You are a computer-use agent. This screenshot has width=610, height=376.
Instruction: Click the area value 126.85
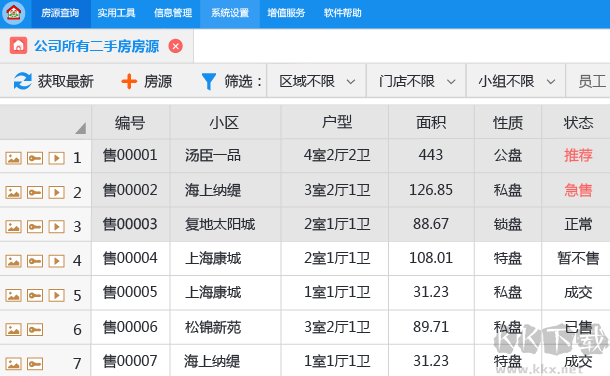pos(431,190)
